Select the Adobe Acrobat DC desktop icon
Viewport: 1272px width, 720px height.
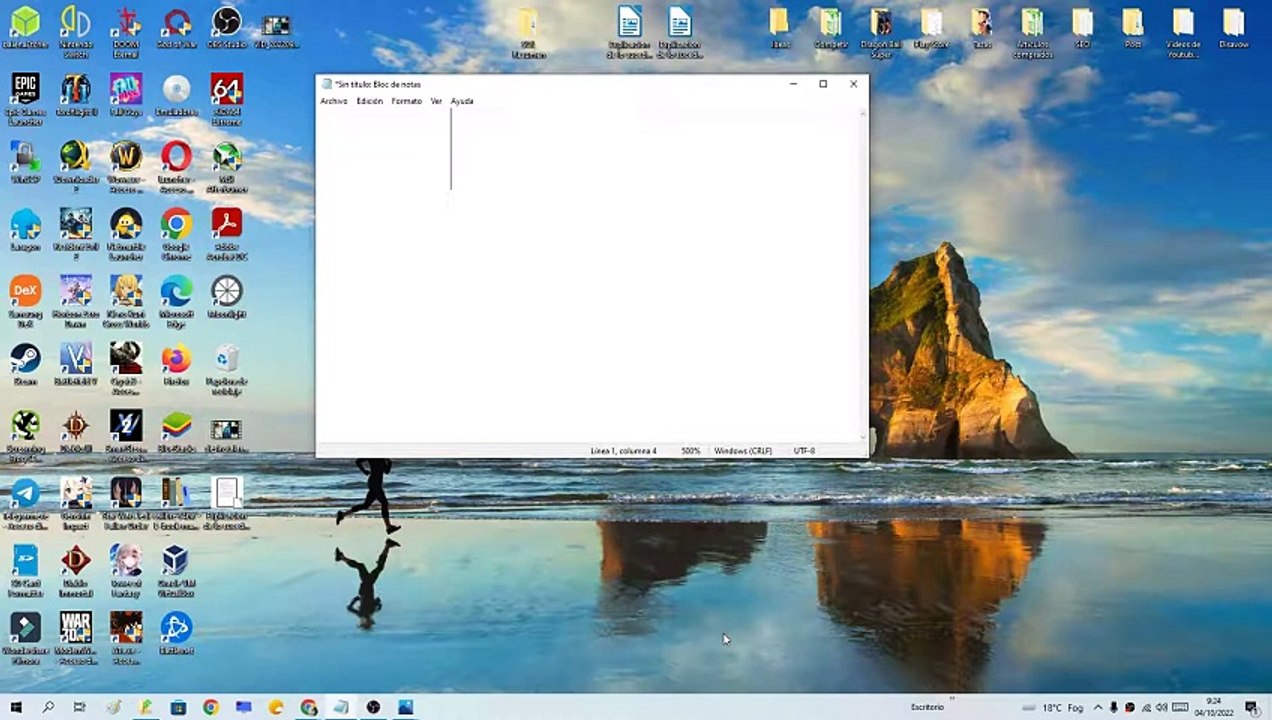(227, 233)
